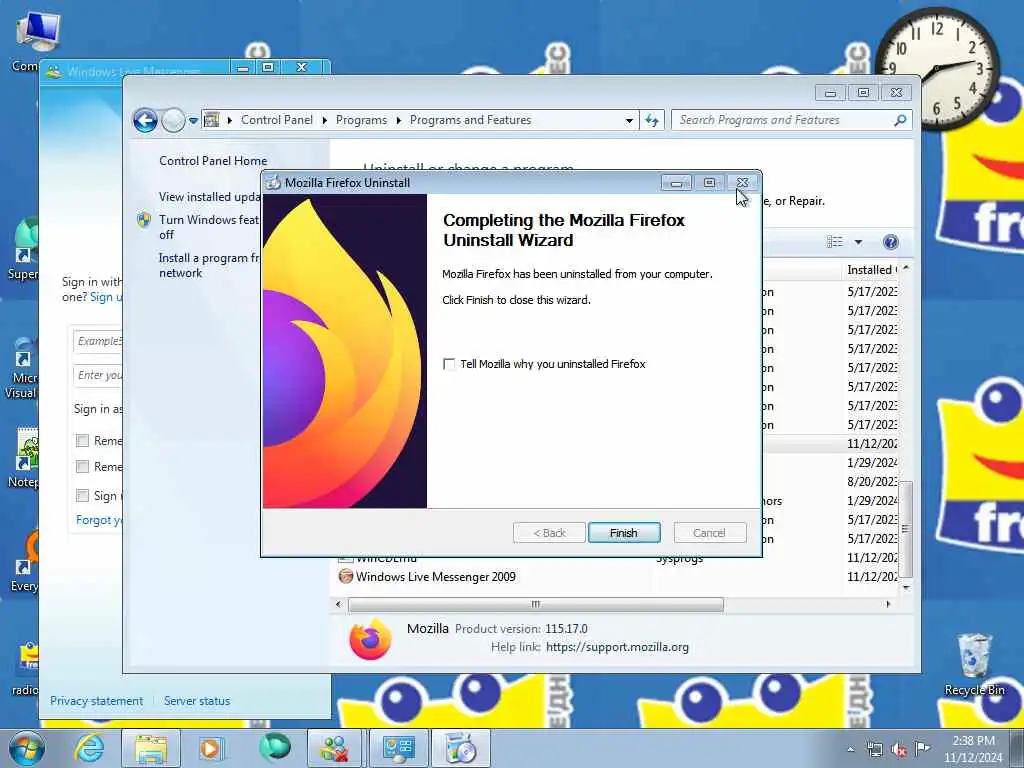The image size is (1024, 768).
Task: Open Internet Explorer from taskbar
Action: click(x=89, y=748)
